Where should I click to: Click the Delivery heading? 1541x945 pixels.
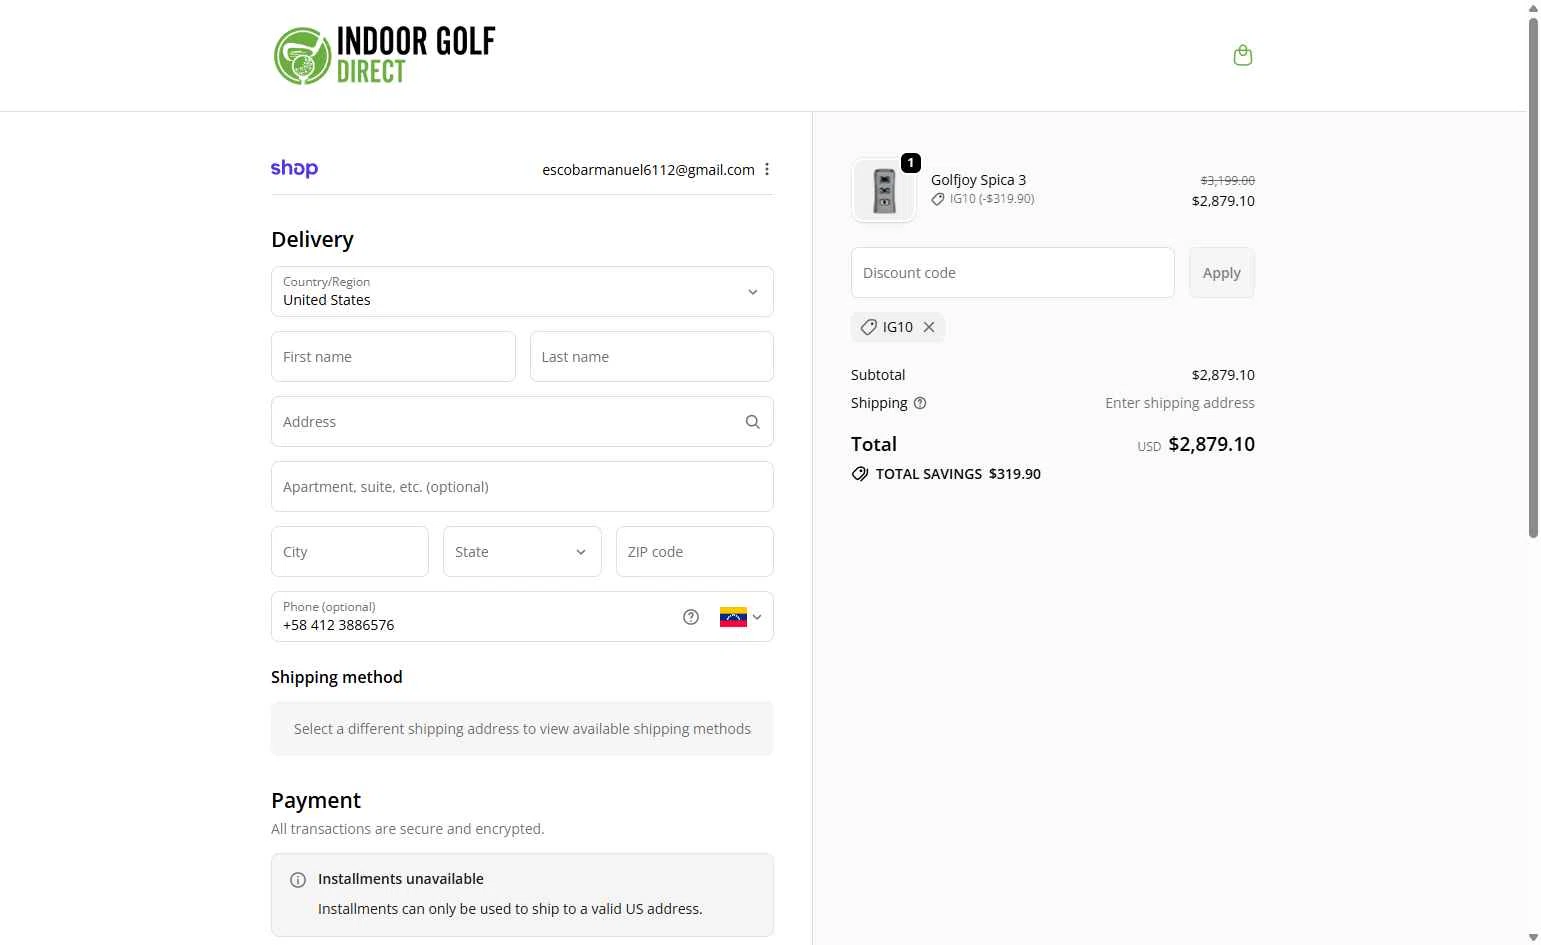[312, 240]
